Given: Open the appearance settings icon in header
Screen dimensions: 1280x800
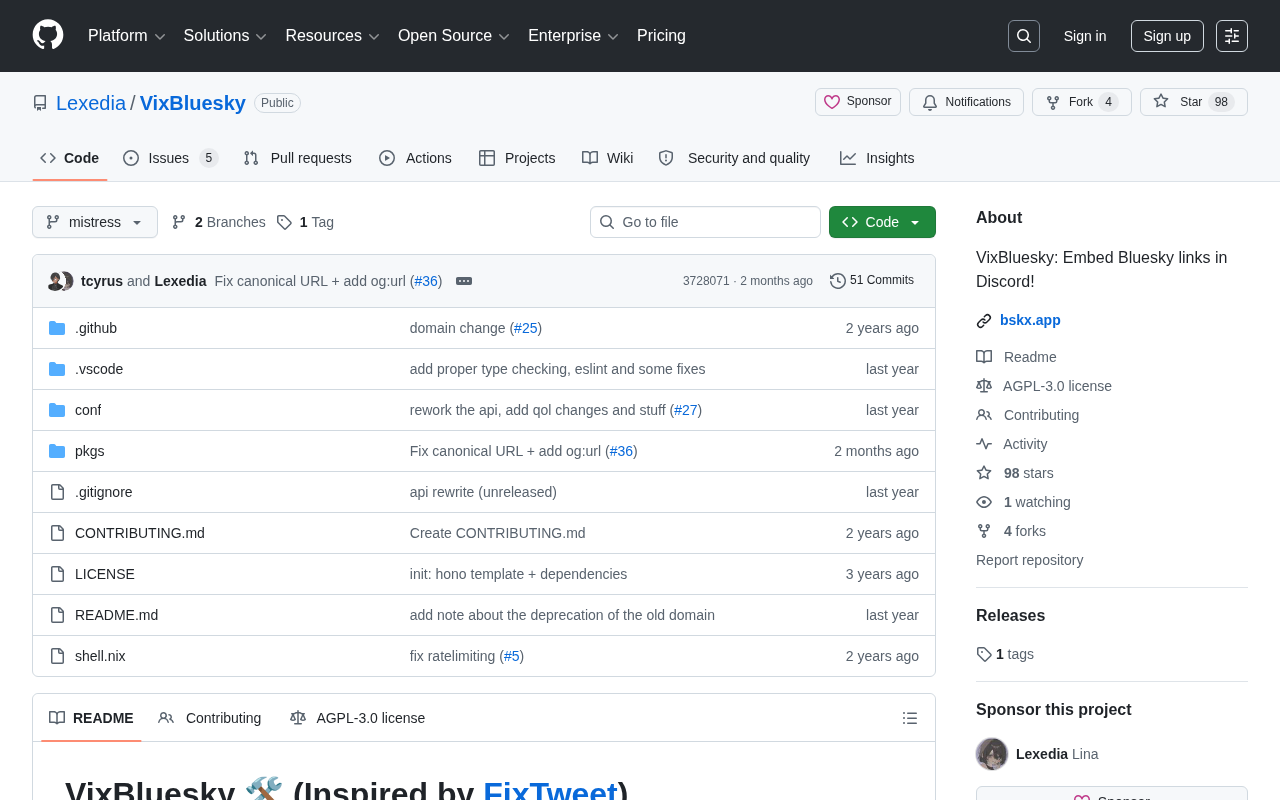Looking at the screenshot, I should [1231, 36].
